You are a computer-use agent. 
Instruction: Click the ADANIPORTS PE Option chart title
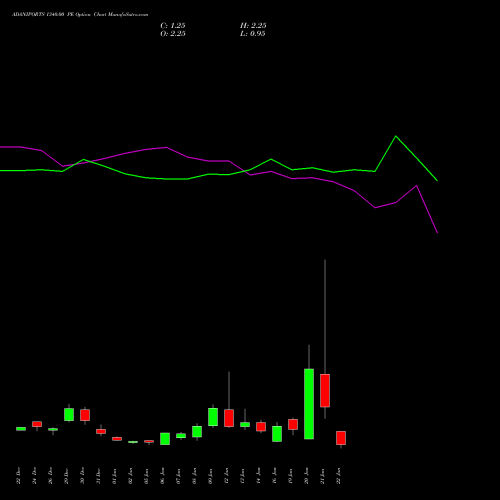(80, 15)
